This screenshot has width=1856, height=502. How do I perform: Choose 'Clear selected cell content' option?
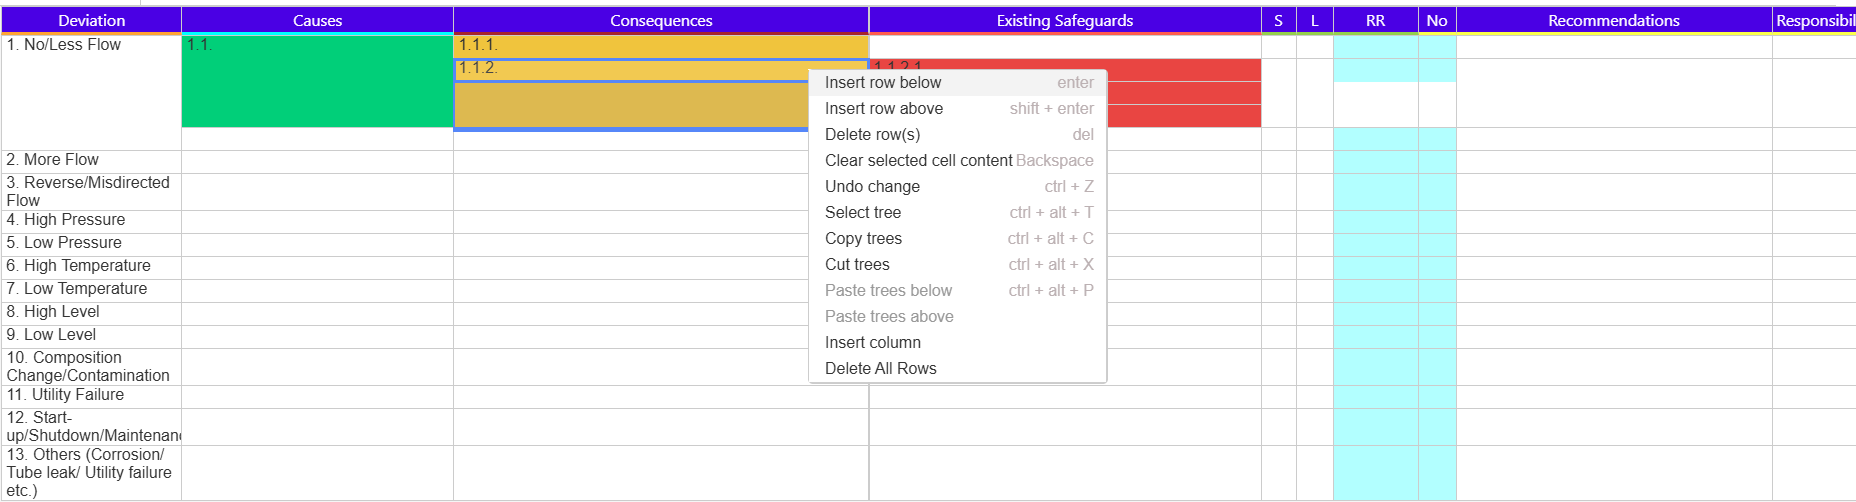coord(918,161)
